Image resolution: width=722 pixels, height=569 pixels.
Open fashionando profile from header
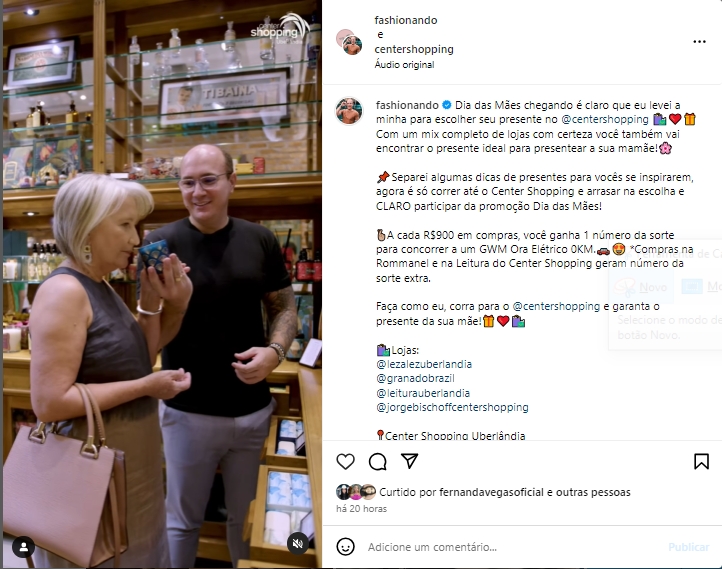(x=406, y=20)
